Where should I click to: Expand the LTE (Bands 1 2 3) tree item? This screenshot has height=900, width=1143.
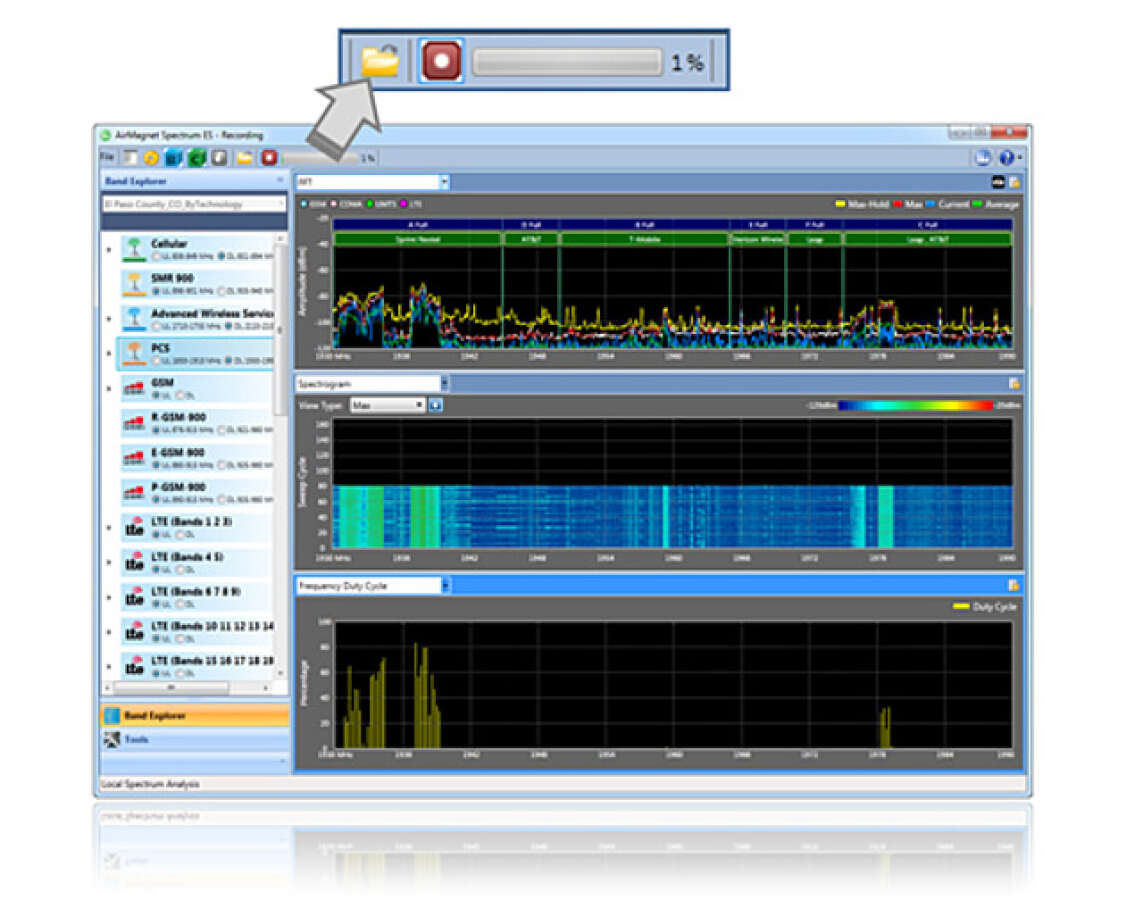(x=109, y=528)
